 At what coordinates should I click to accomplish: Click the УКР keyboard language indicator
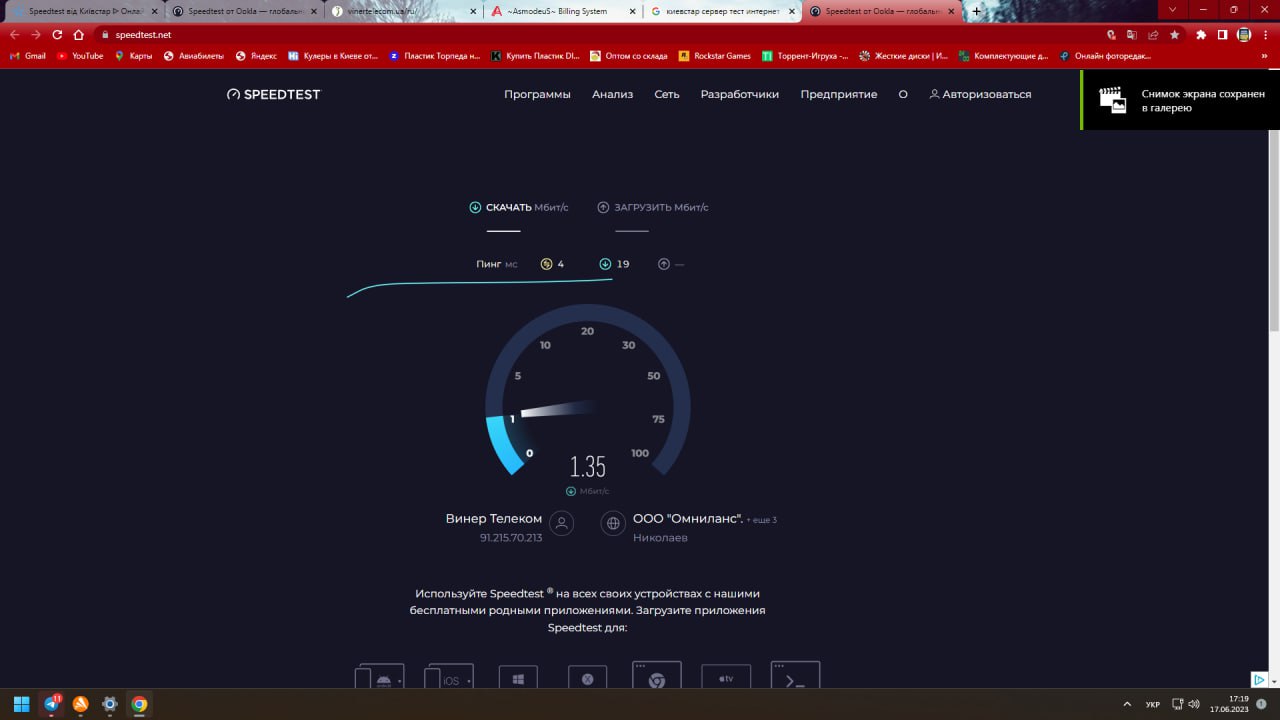[x=1153, y=704]
